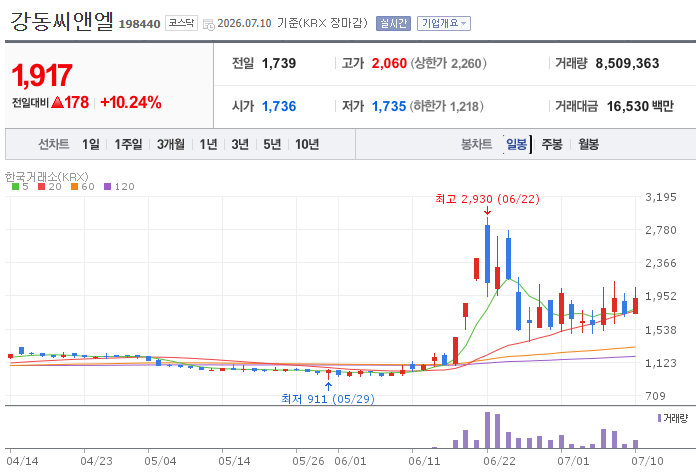Viewport: 696px width, 476px height.
Task: Click the 하한가 1,218 text
Action: tap(447, 107)
